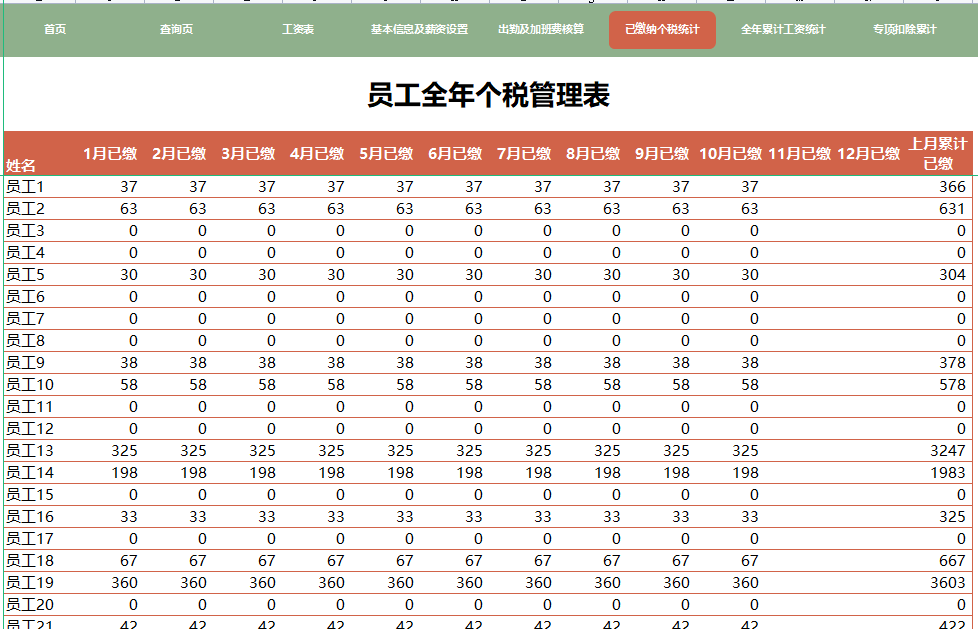This screenshot has width=978, height=629.
Task: Open 基本信息及薪资设置 page
Action: tap(419, 29)
